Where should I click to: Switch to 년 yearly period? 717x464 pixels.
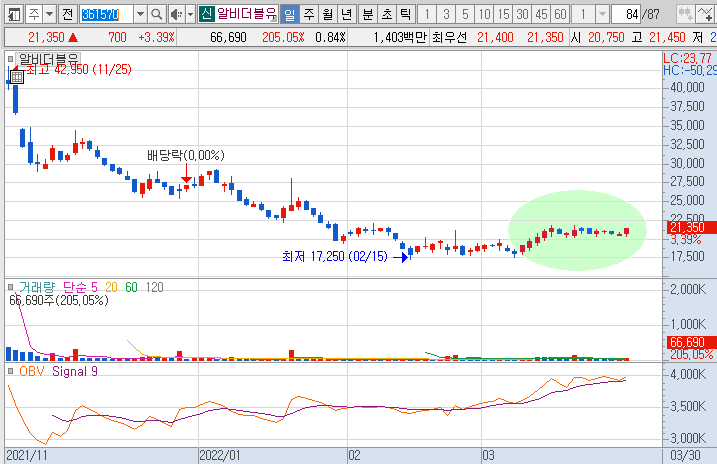coord(347,15)
